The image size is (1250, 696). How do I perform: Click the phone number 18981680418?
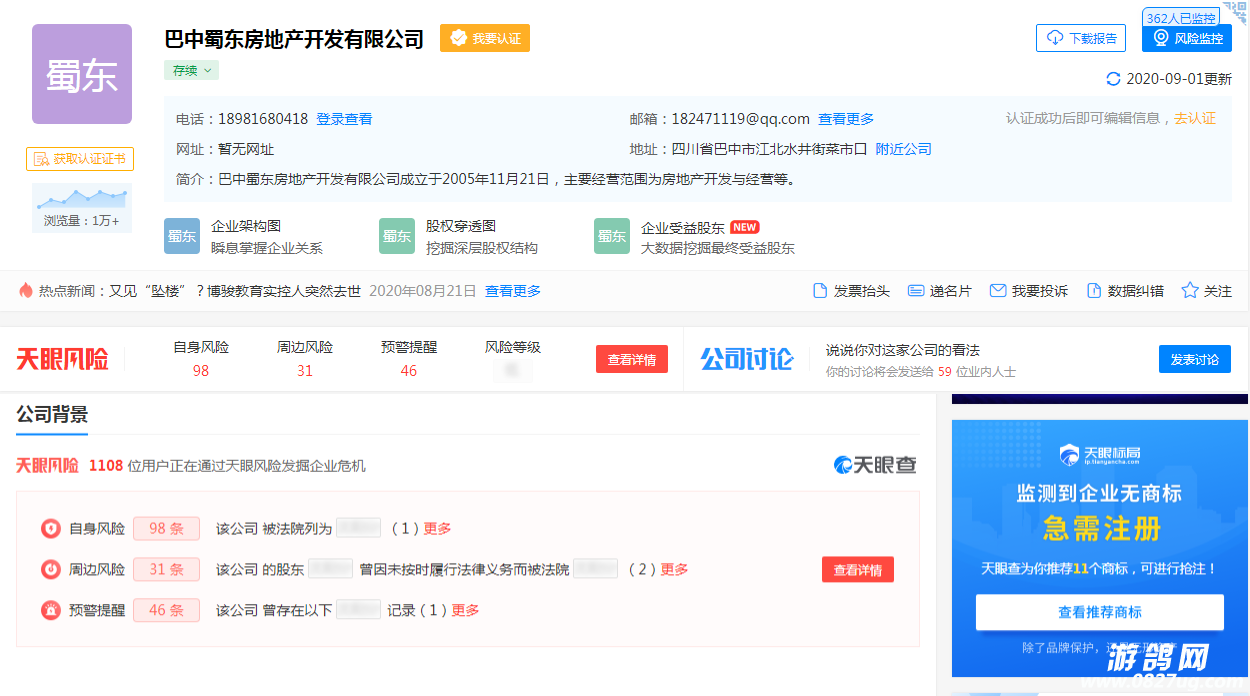click(x=263, y=119)
